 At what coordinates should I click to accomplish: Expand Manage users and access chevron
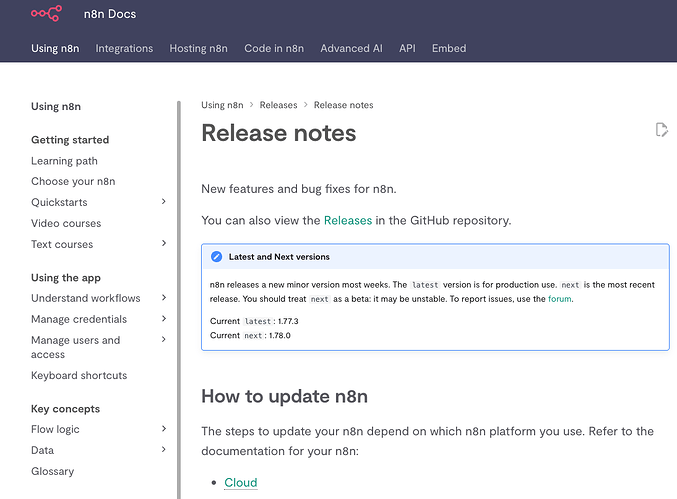pos(164,340)
